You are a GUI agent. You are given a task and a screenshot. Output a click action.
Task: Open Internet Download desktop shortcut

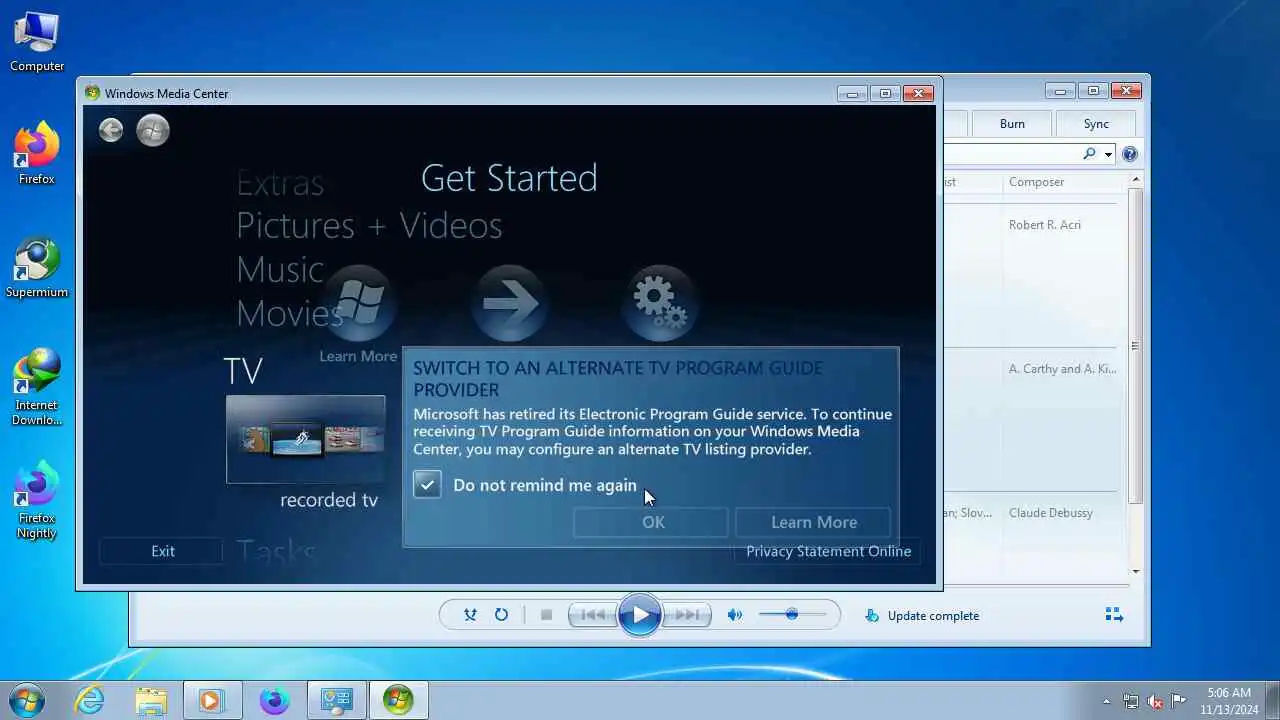coord(37,388)
